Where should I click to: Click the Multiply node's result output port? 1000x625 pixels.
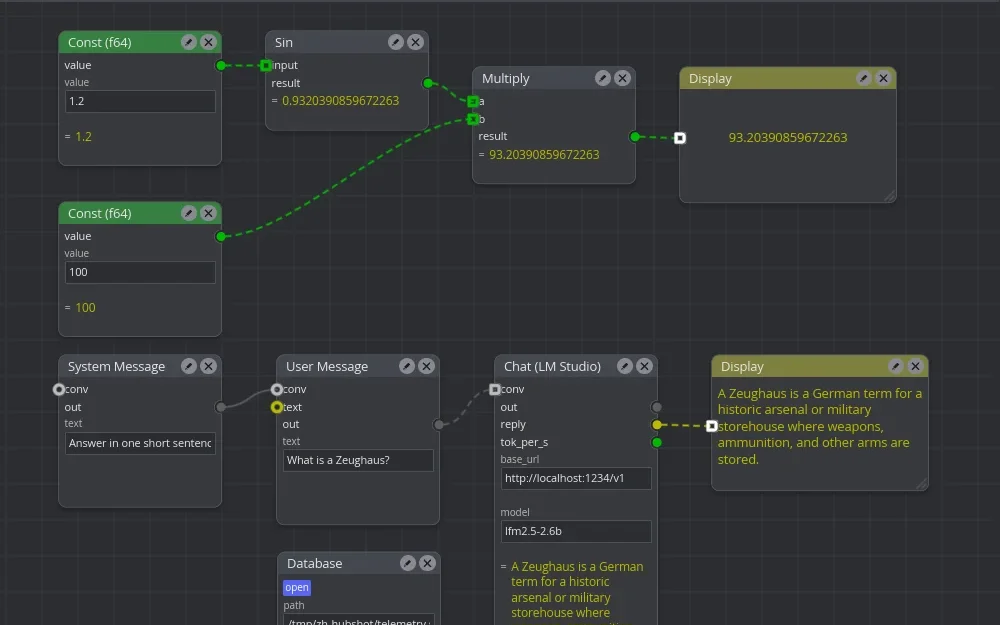coord(635,136)
